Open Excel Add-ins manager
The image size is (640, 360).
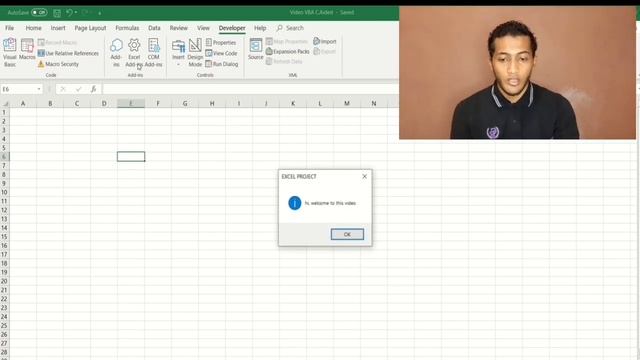134,52
